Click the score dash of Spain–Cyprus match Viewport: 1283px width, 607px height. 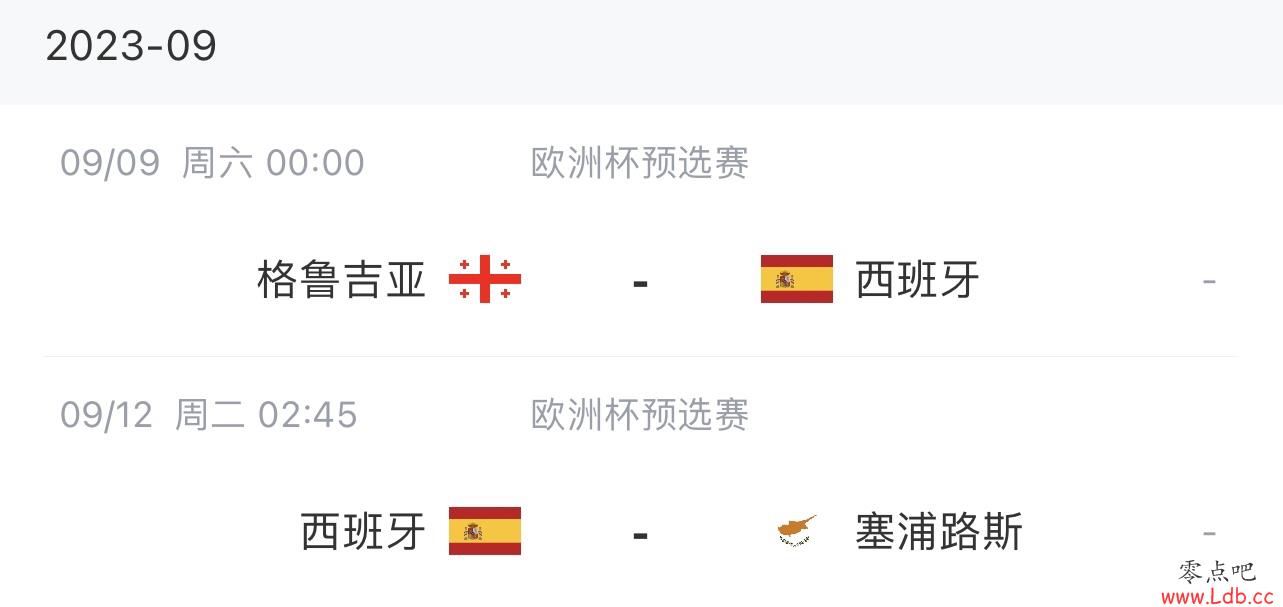point(641,535)
